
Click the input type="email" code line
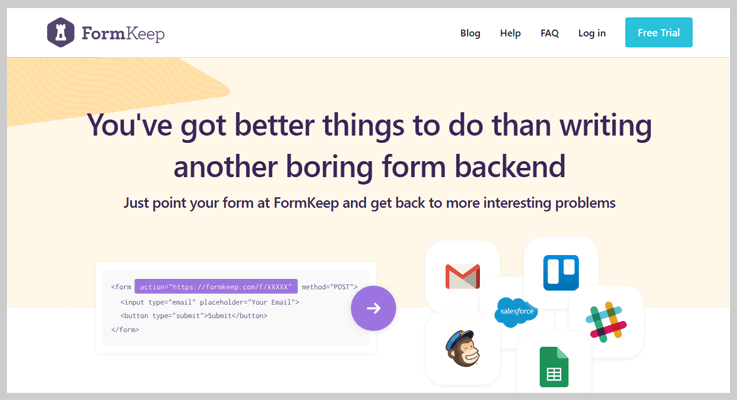point(210,302)
